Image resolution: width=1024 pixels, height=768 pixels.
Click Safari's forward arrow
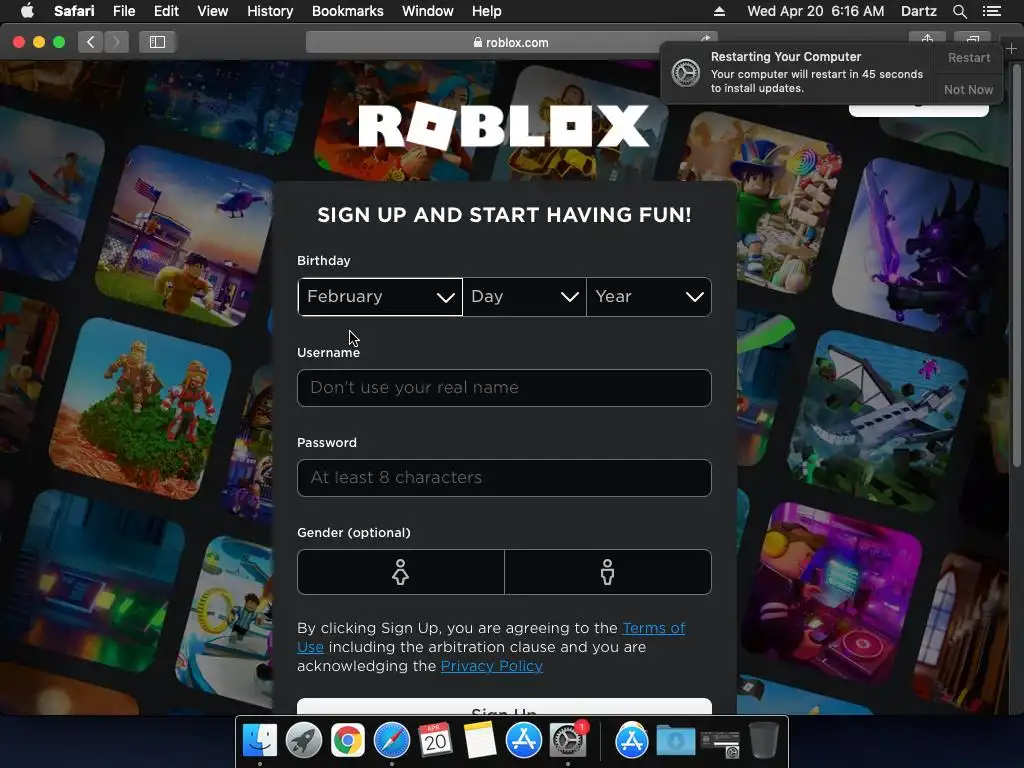click(116, 42)
